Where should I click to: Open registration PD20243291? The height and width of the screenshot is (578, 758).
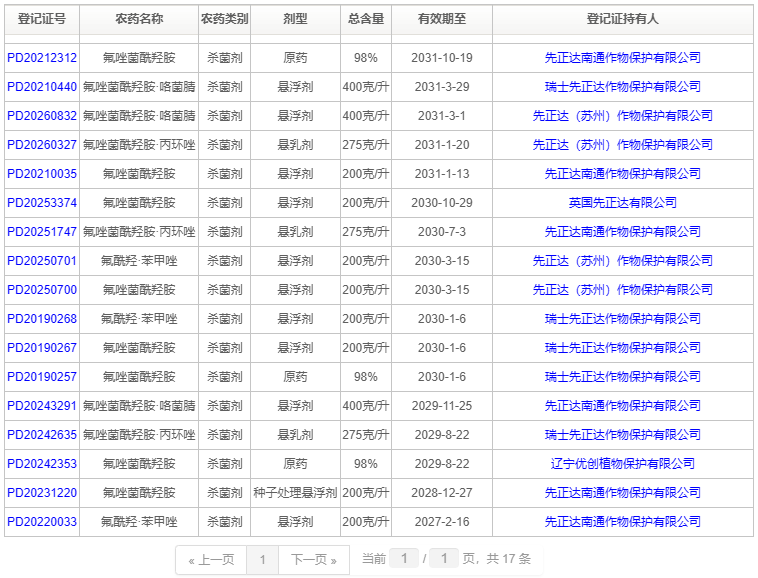pos(42,406)
